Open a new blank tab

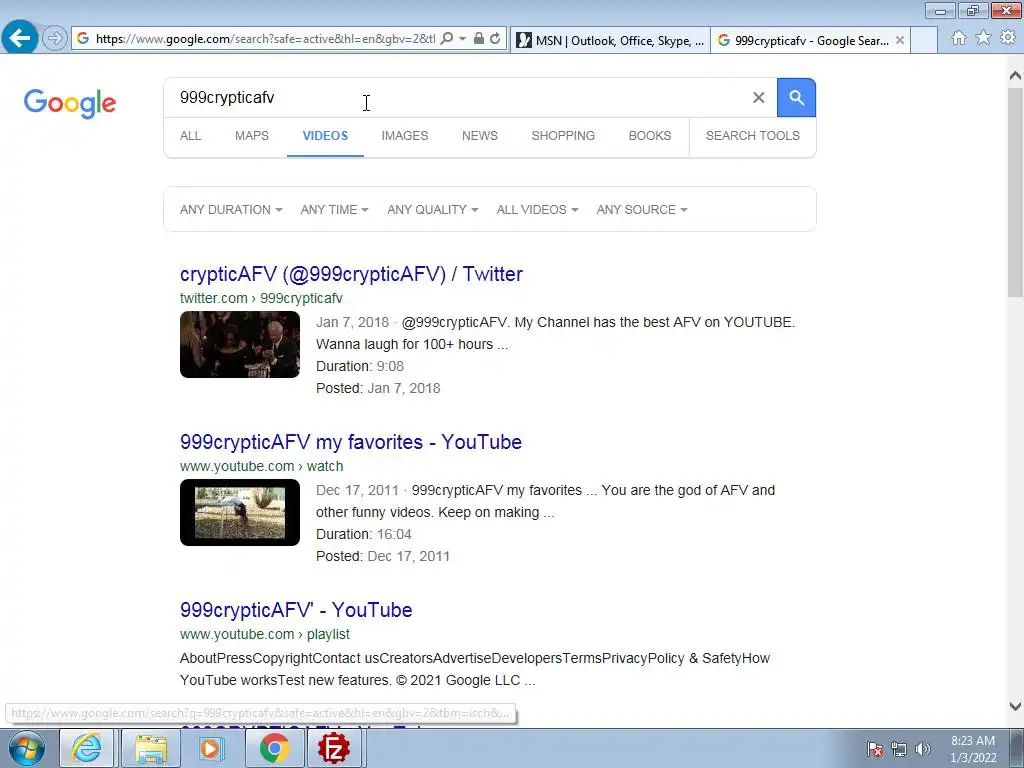pyautogui.click(x=924, y=40)
